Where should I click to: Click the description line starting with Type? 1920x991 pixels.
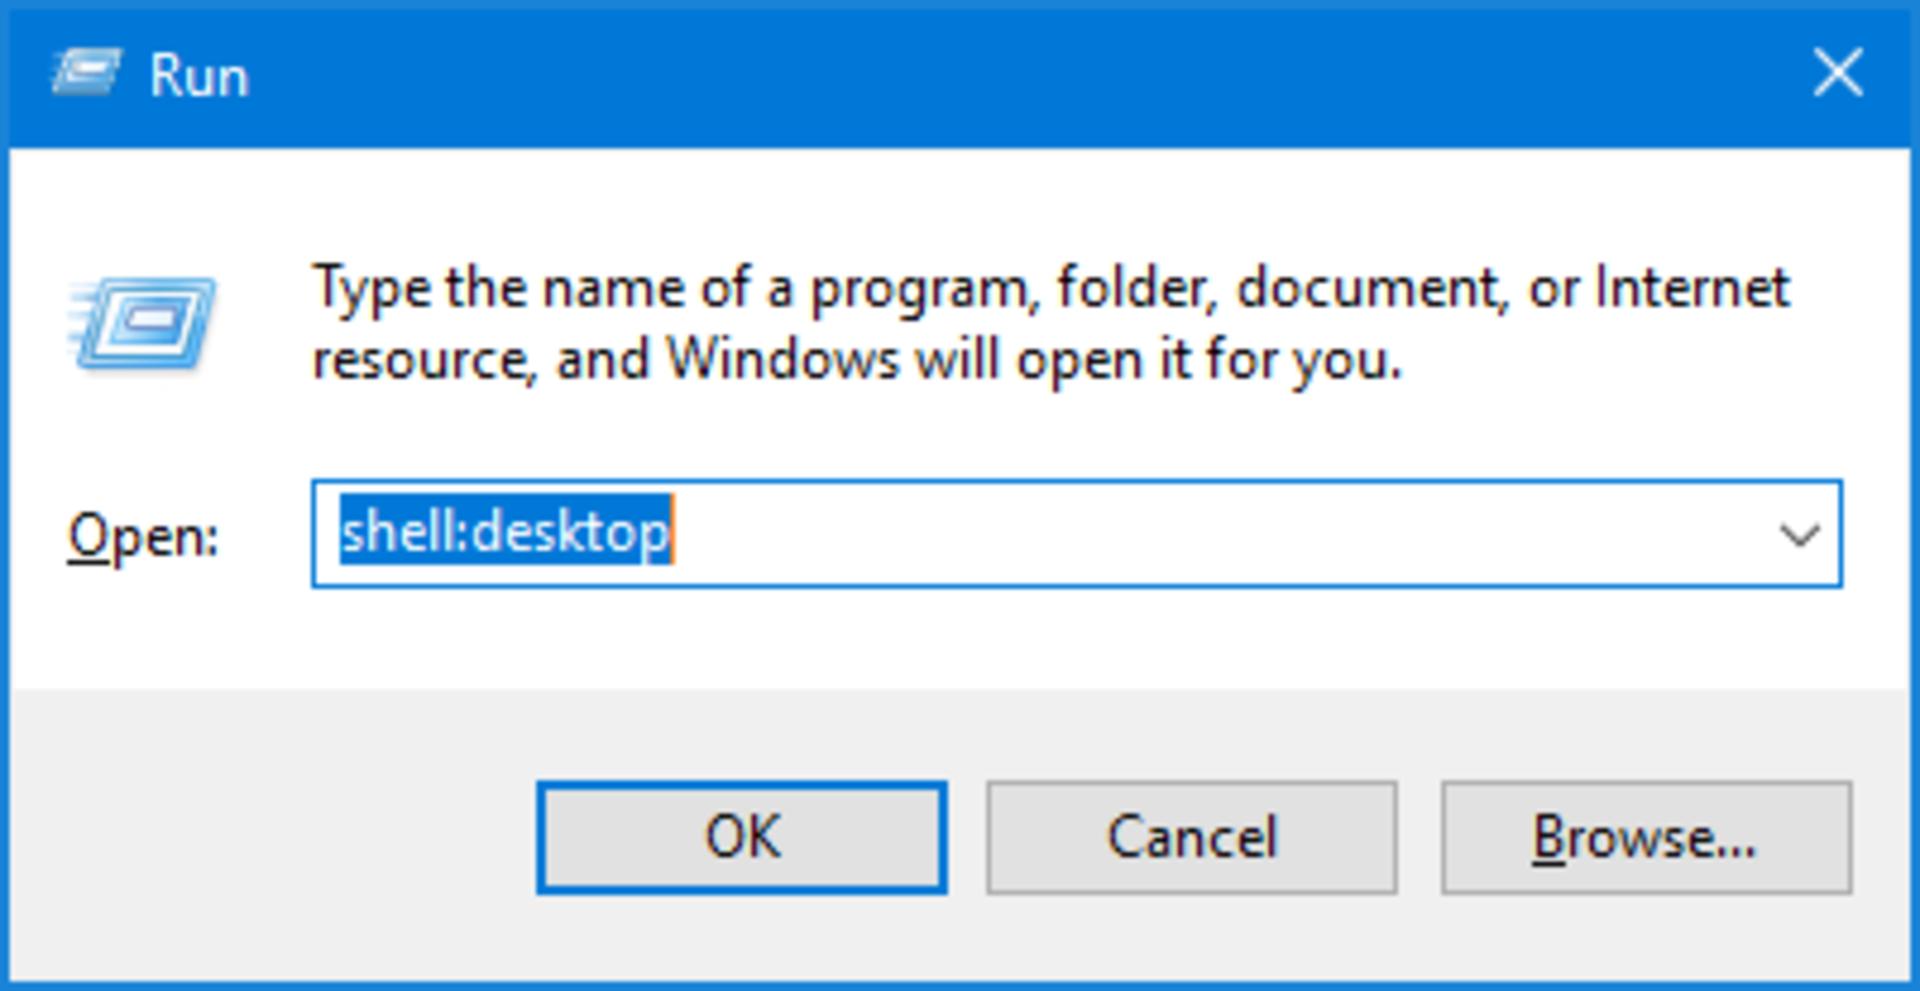tap(1051, 289)
